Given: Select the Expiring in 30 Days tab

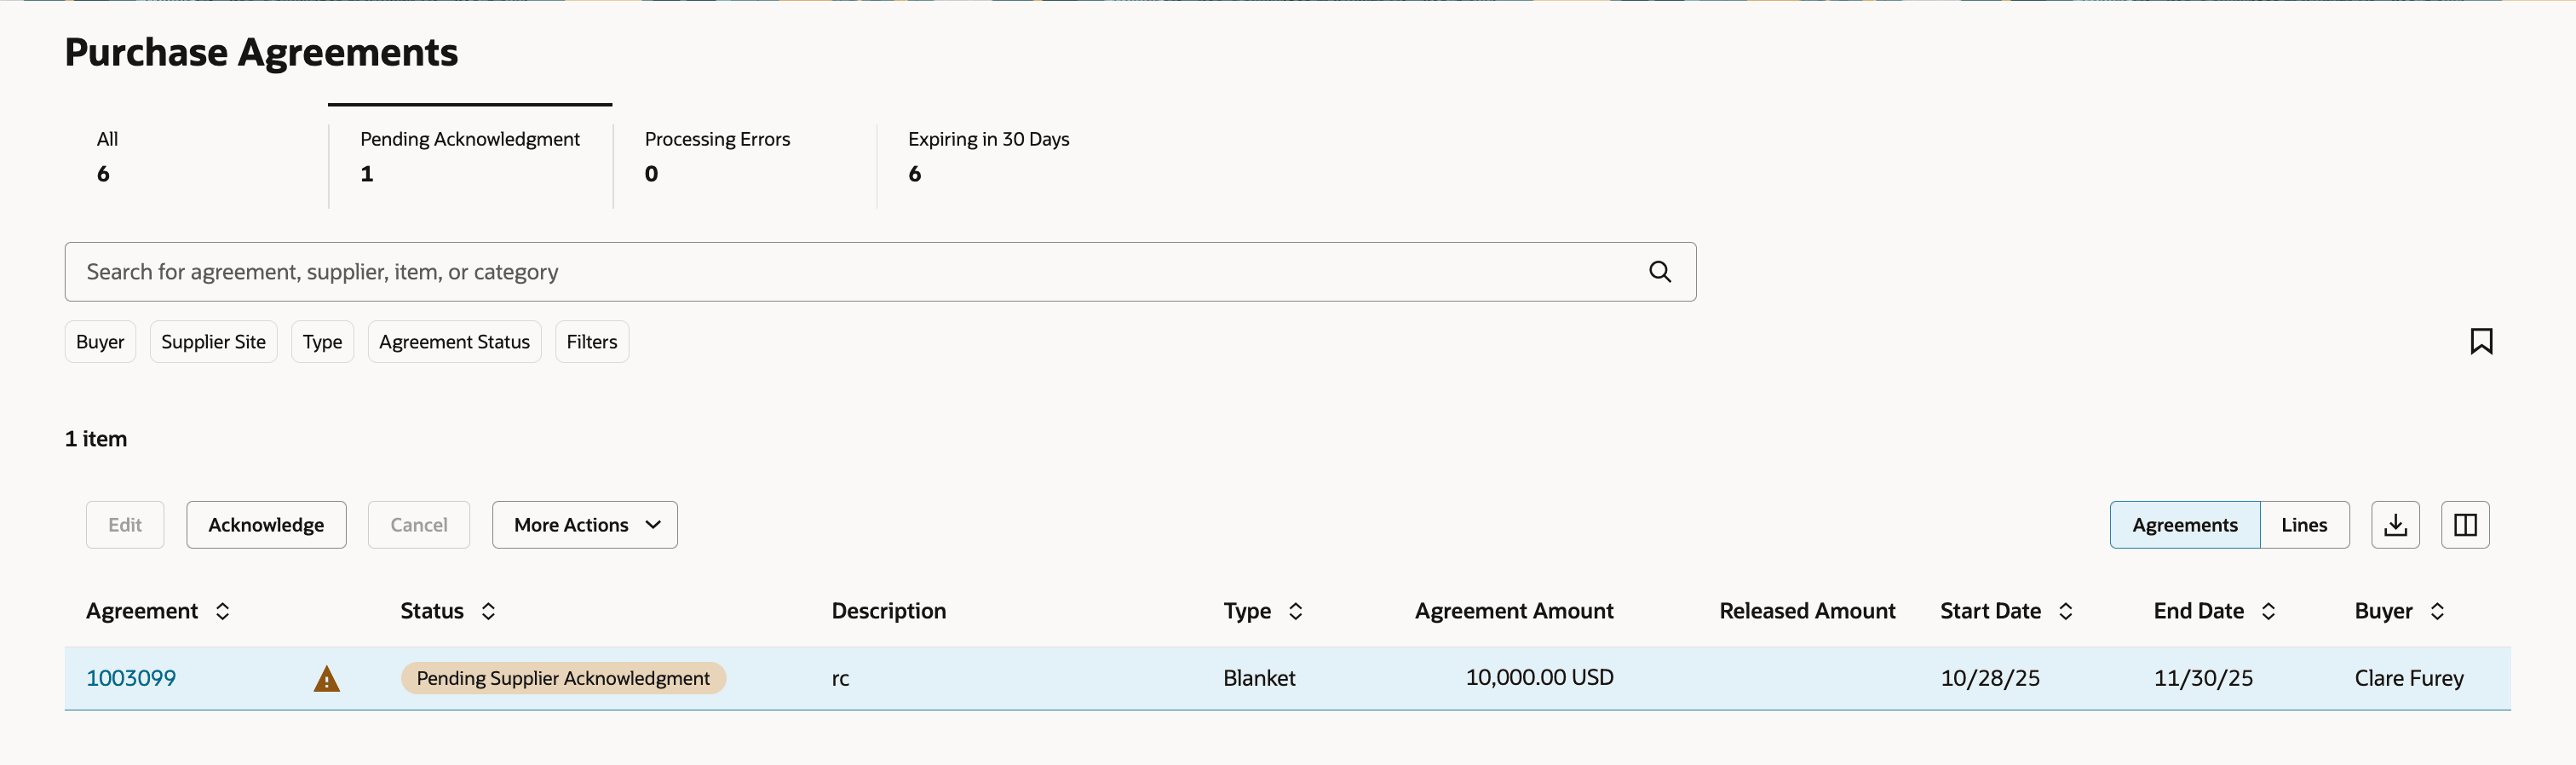Looking at the screenshot, I should click(988, 156).
